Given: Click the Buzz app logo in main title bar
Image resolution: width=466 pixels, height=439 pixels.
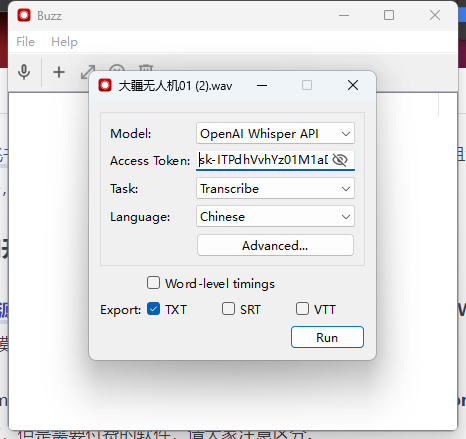Looking at the screenshot, I should click(24, 15).
